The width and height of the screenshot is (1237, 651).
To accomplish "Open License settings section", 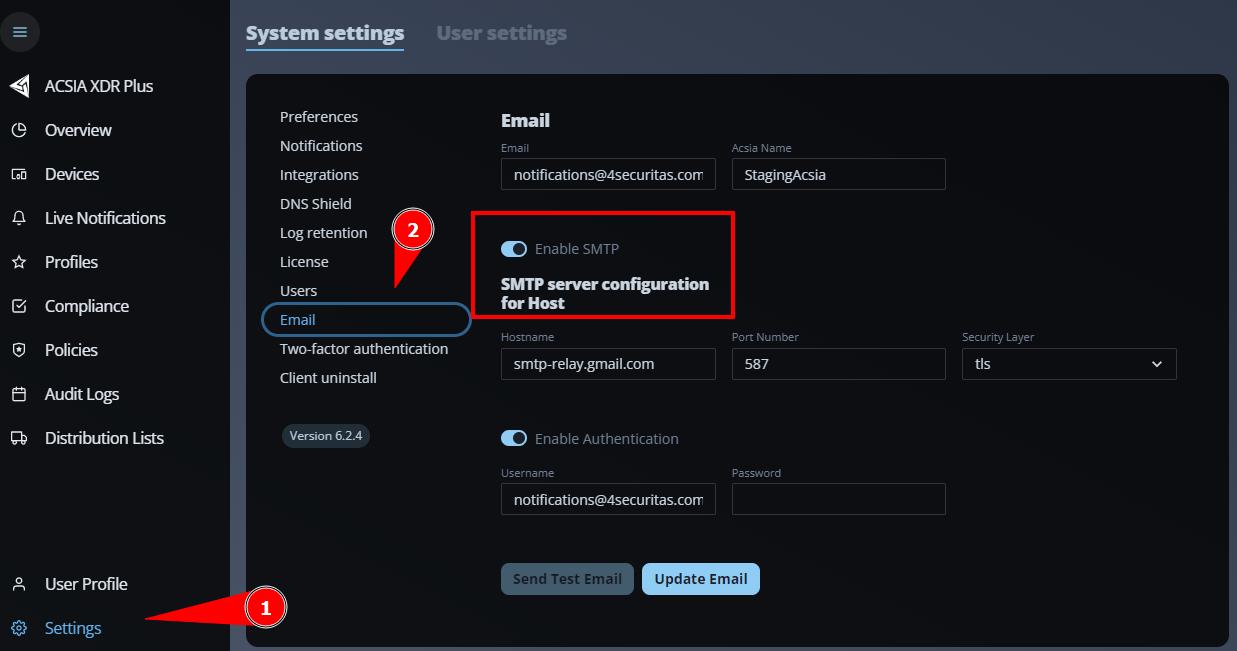I will point(304,262).
